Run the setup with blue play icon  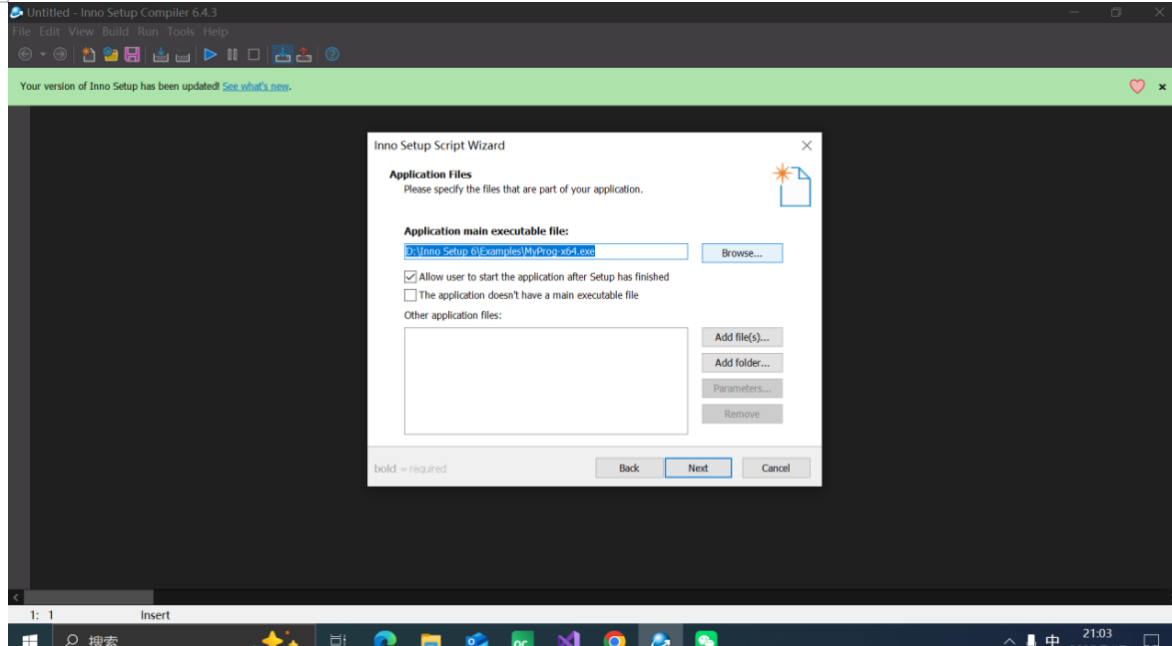[x=210, y=55]
